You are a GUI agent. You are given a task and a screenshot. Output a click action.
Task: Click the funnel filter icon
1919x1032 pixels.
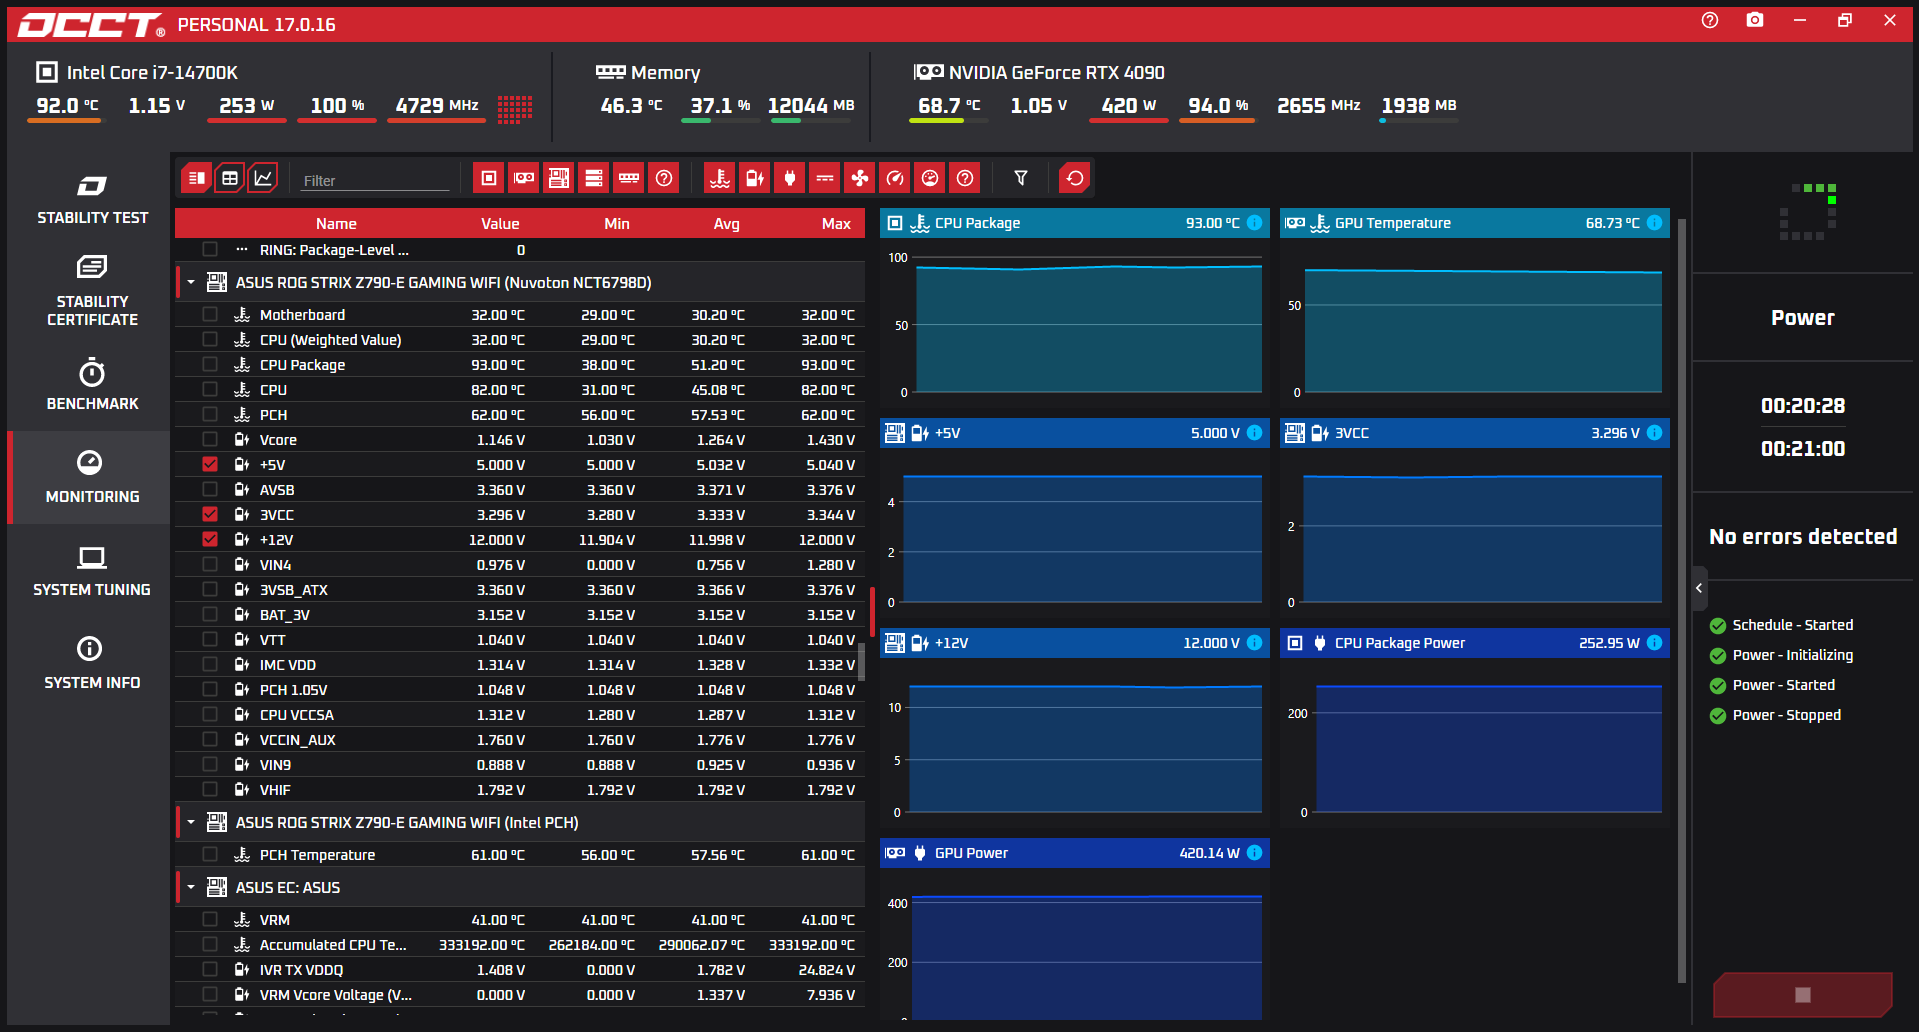point(1021,178)
